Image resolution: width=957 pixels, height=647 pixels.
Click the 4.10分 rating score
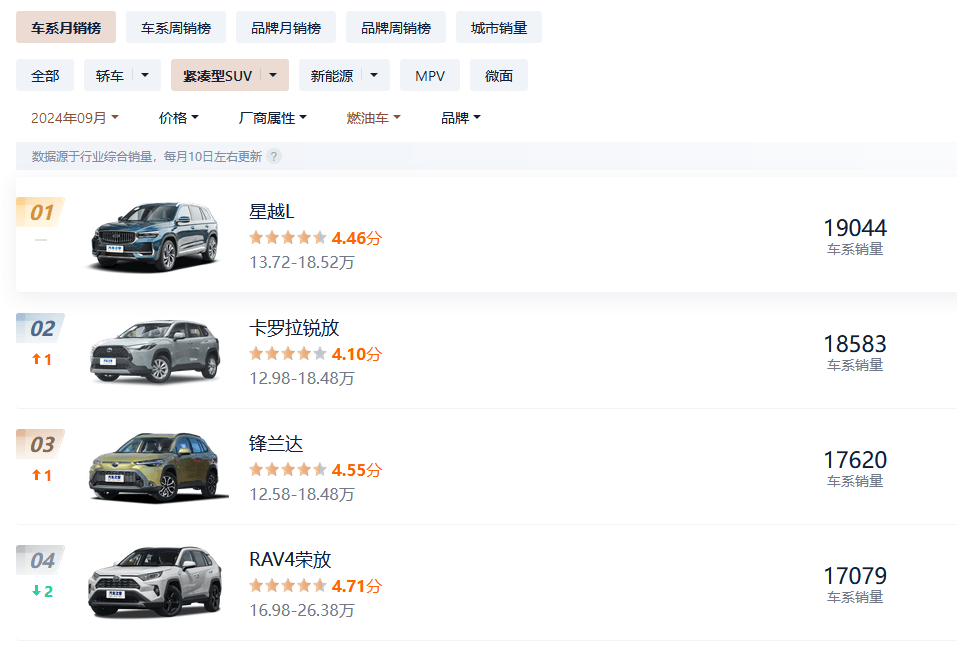356,354
